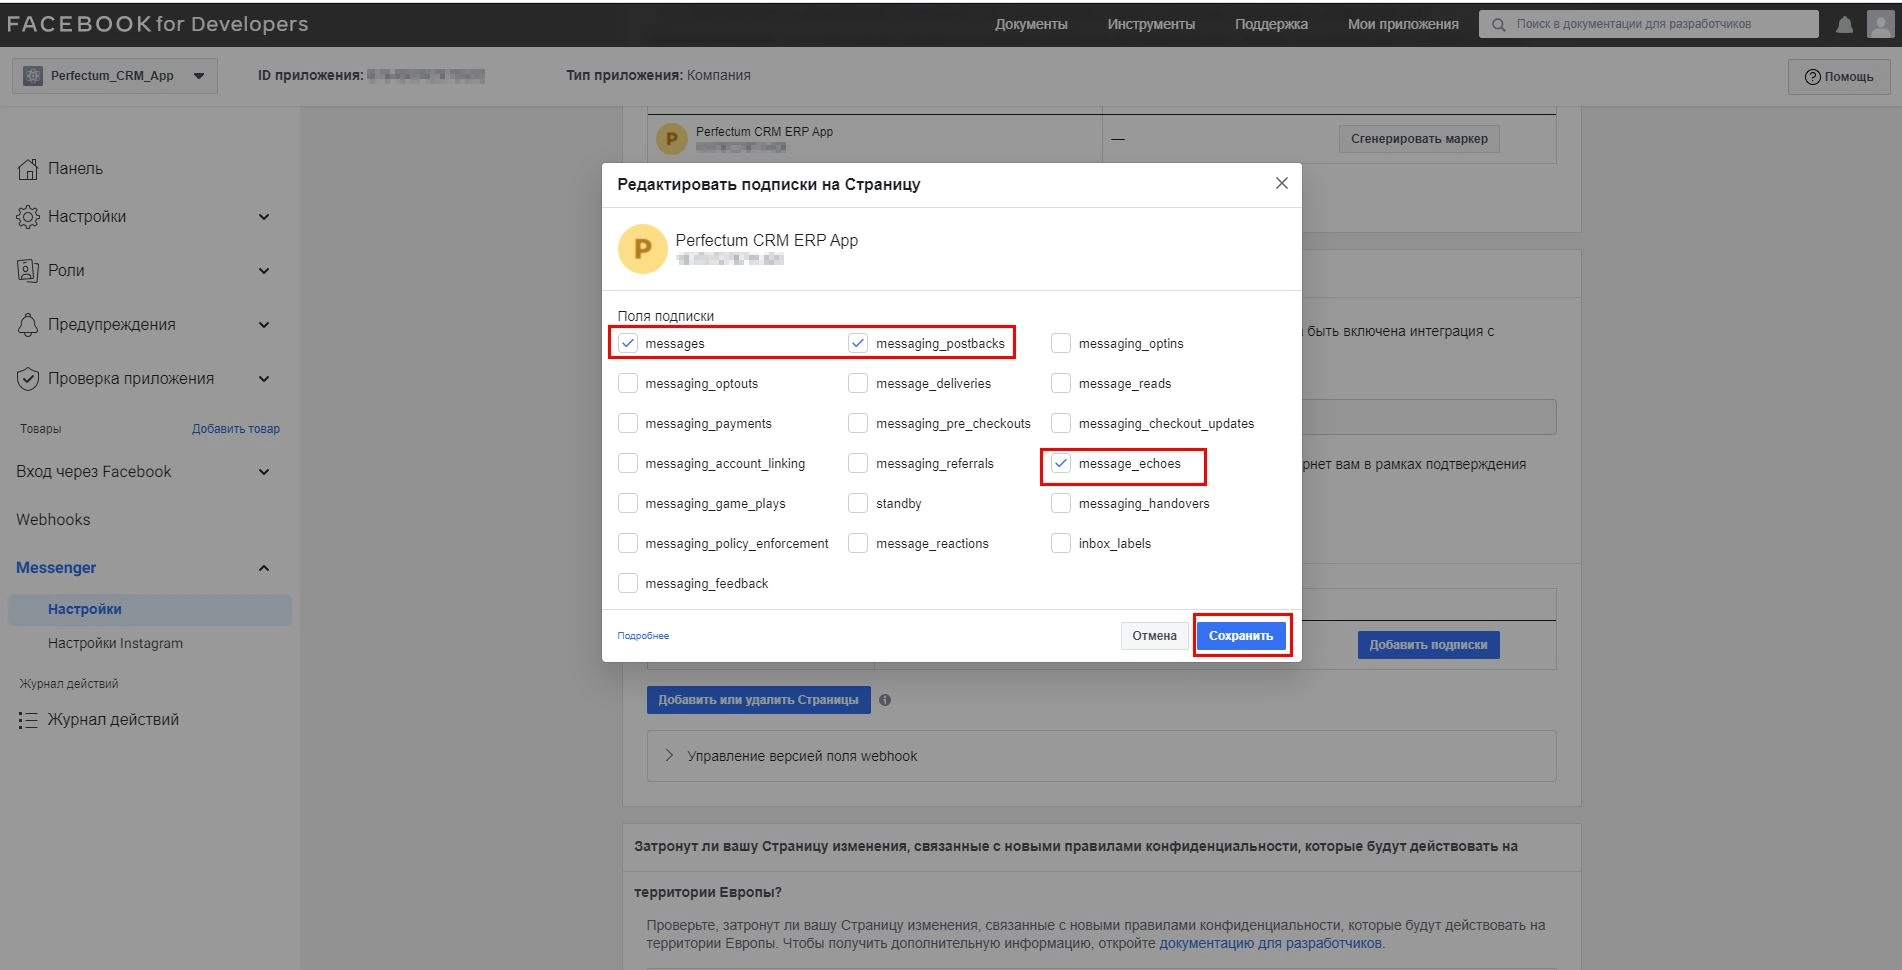Click the Perfectum CRM ERP App avatar in the dialog
The width and height of the screenshot is (1902, 970).
point(643,249)
